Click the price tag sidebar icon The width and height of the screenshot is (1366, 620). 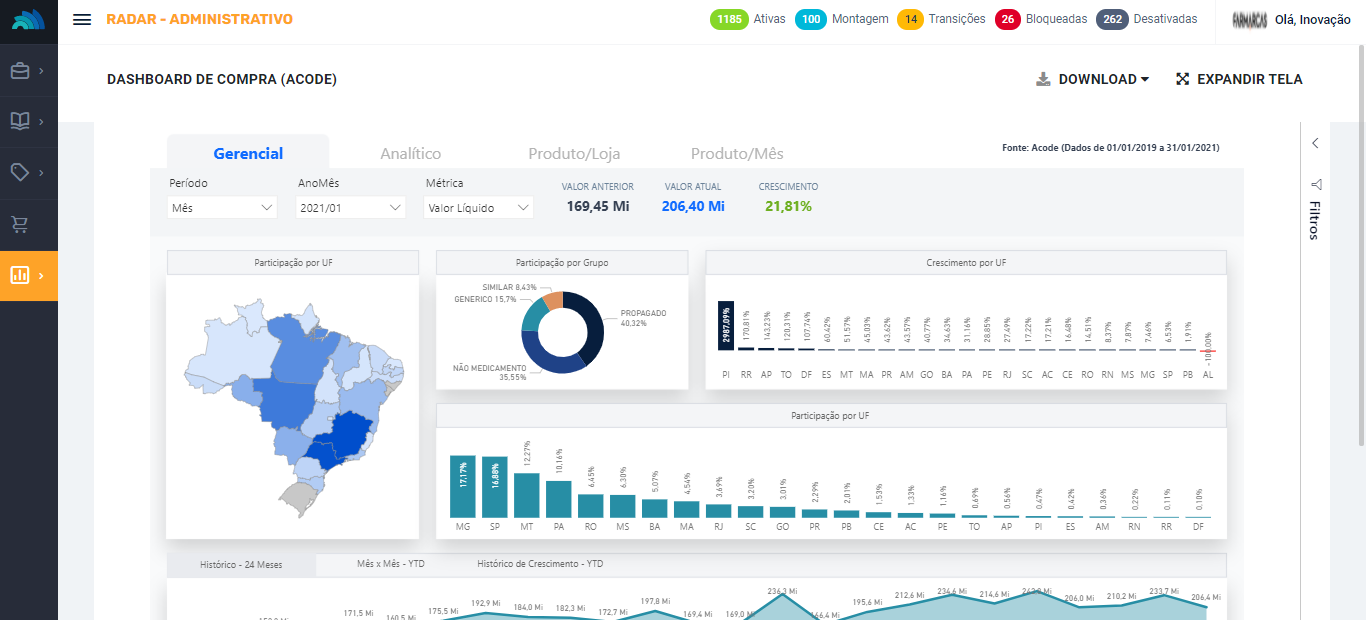pyautogui.click(x=20, y=172)
